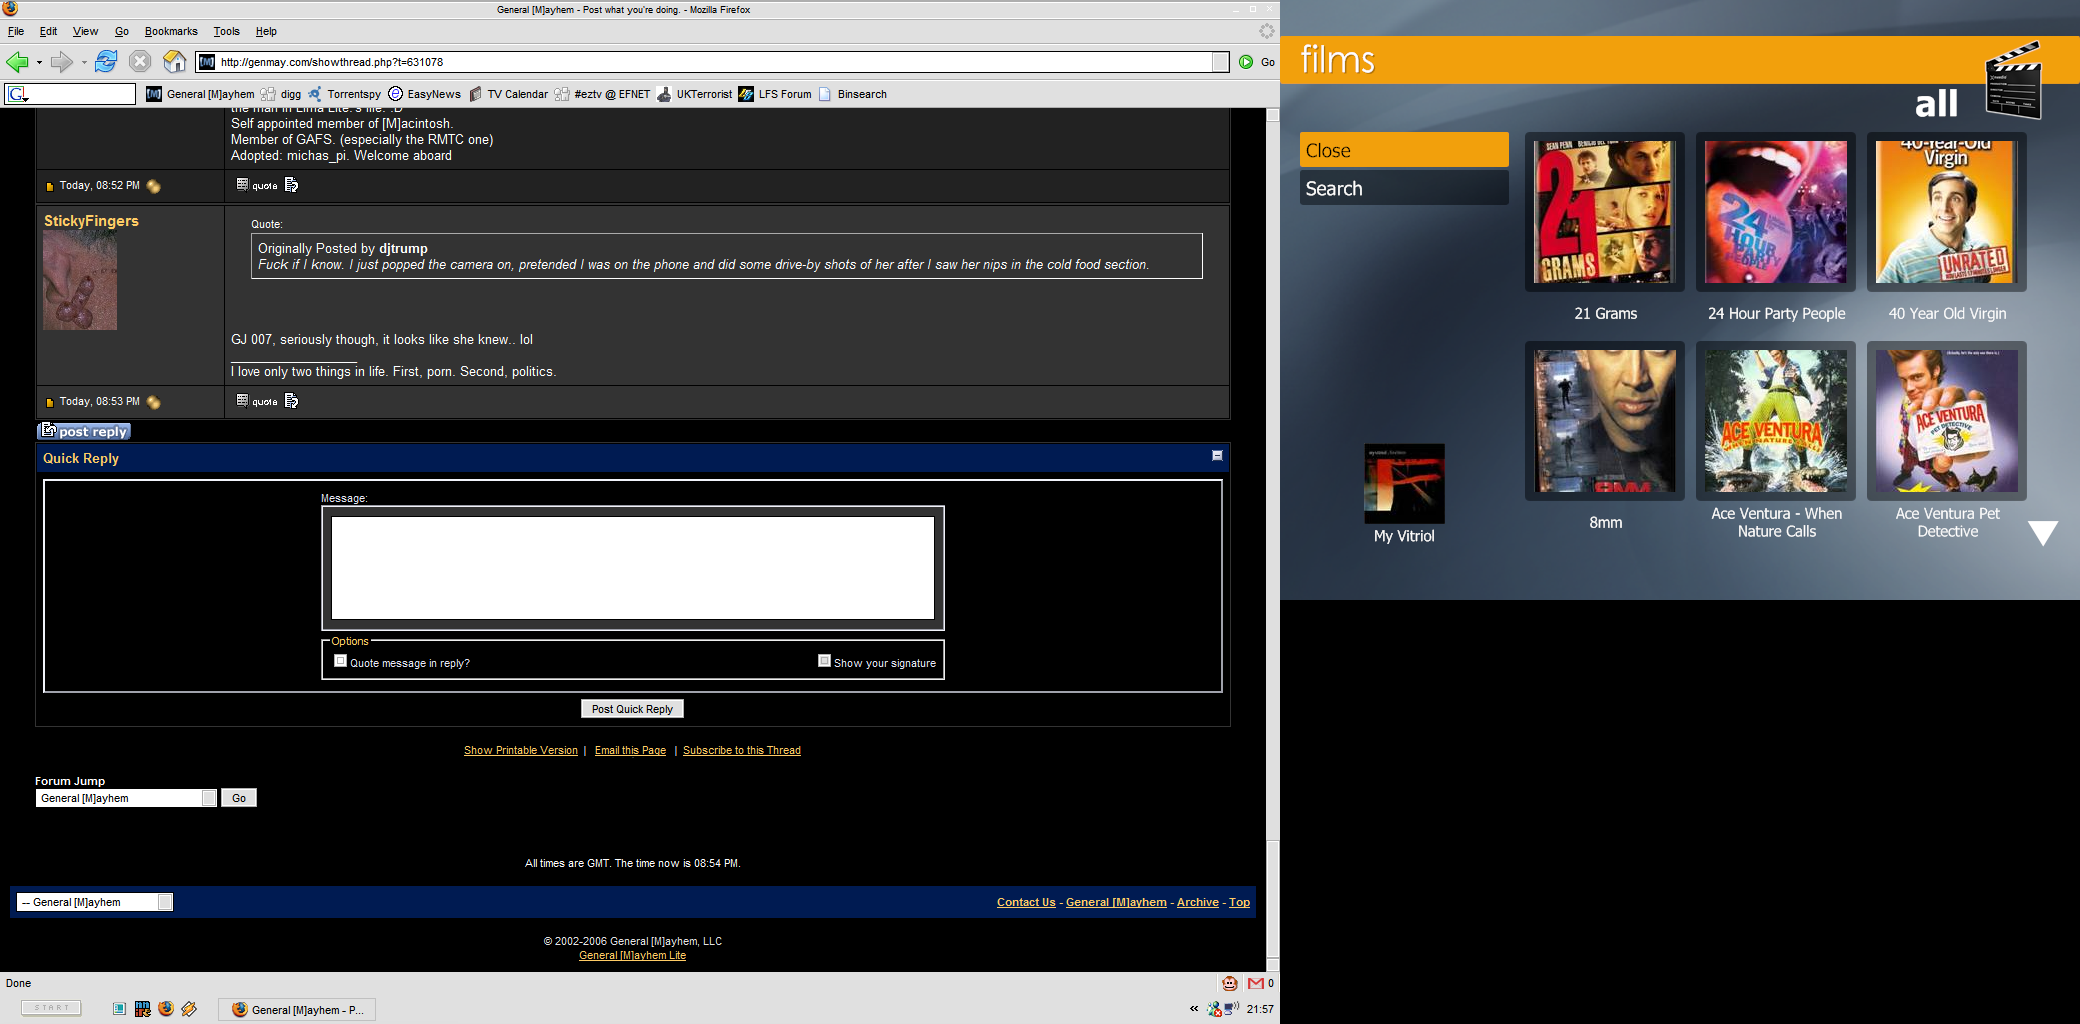2080x1024 pixels.
Task: Open the UKTerrorist bookmark
Action: click(694, 94)
